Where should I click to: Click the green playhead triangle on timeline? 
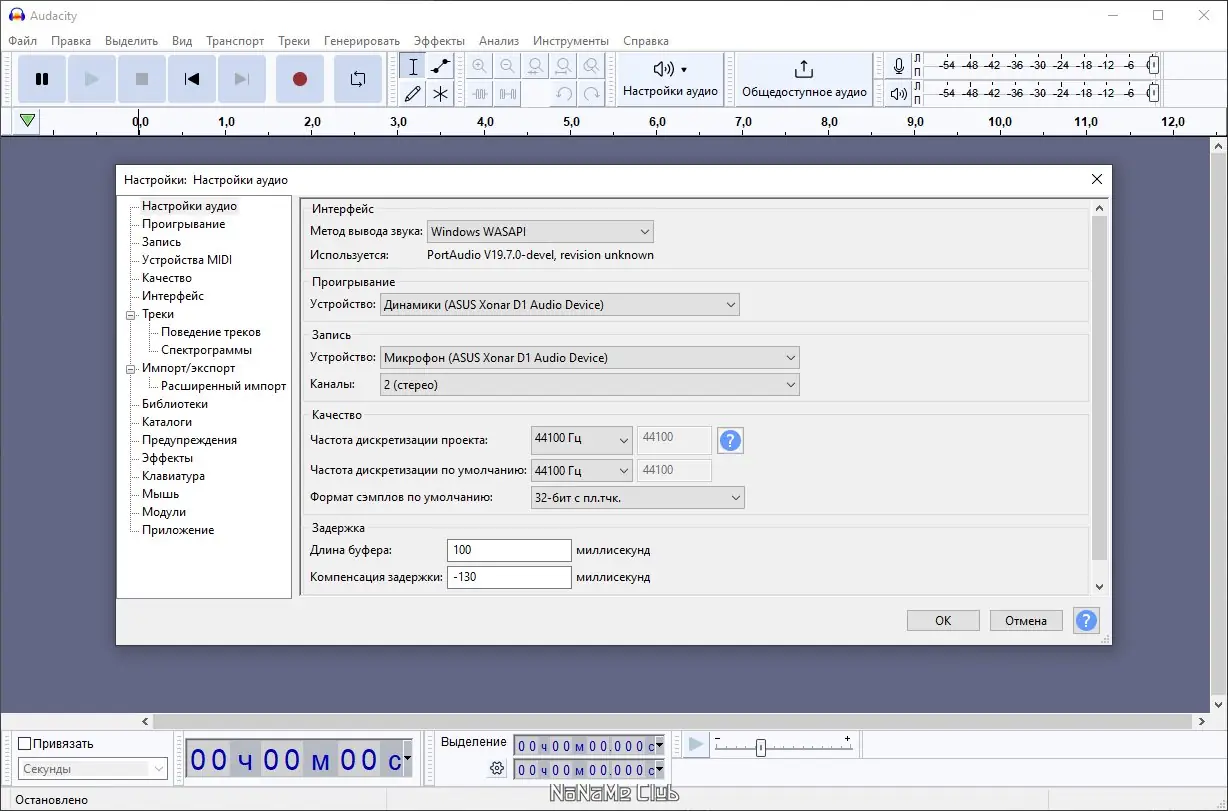pyautogui.click(x=28, y=121)
